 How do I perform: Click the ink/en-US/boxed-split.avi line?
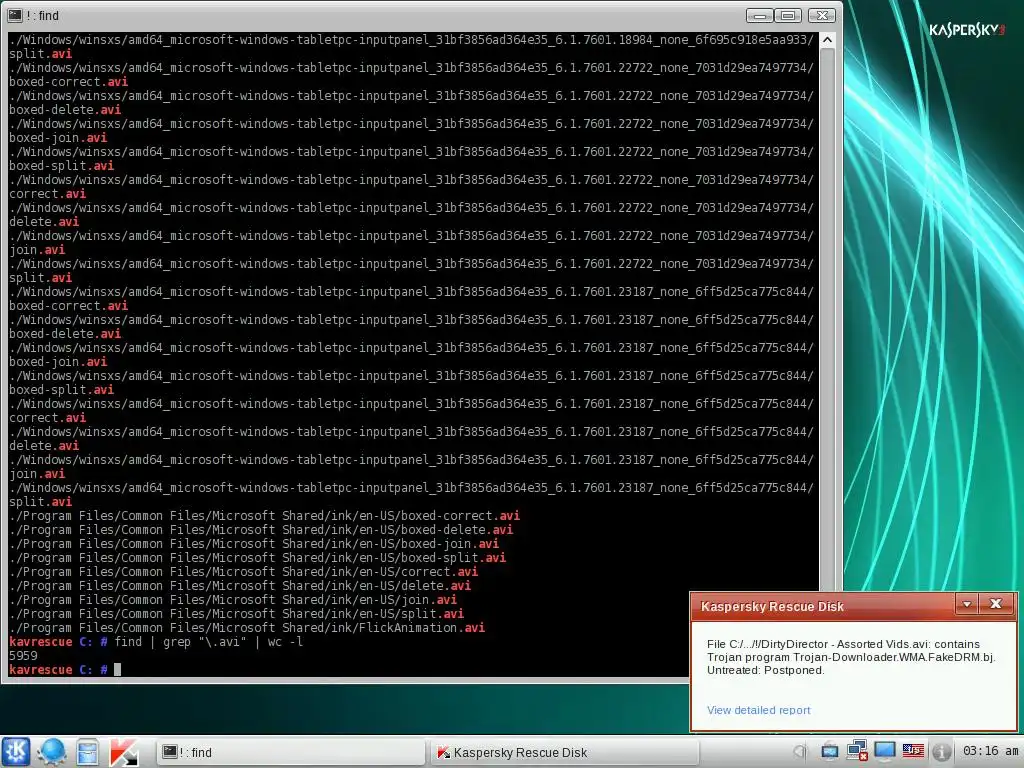click(257, 558)
